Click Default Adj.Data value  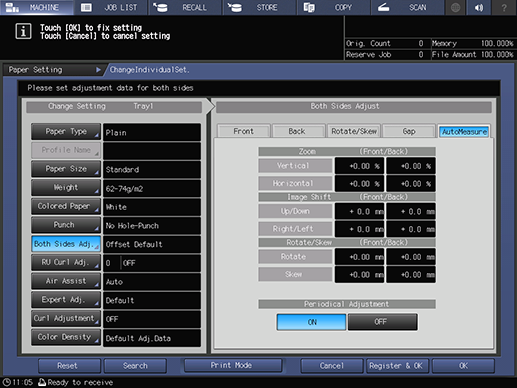pyautogui.click(x=152, y=338)
